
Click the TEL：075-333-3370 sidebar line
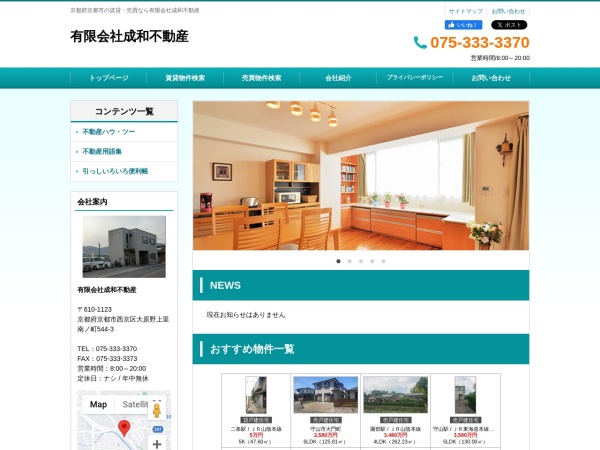pyautogui.click(x=107, y=349)
